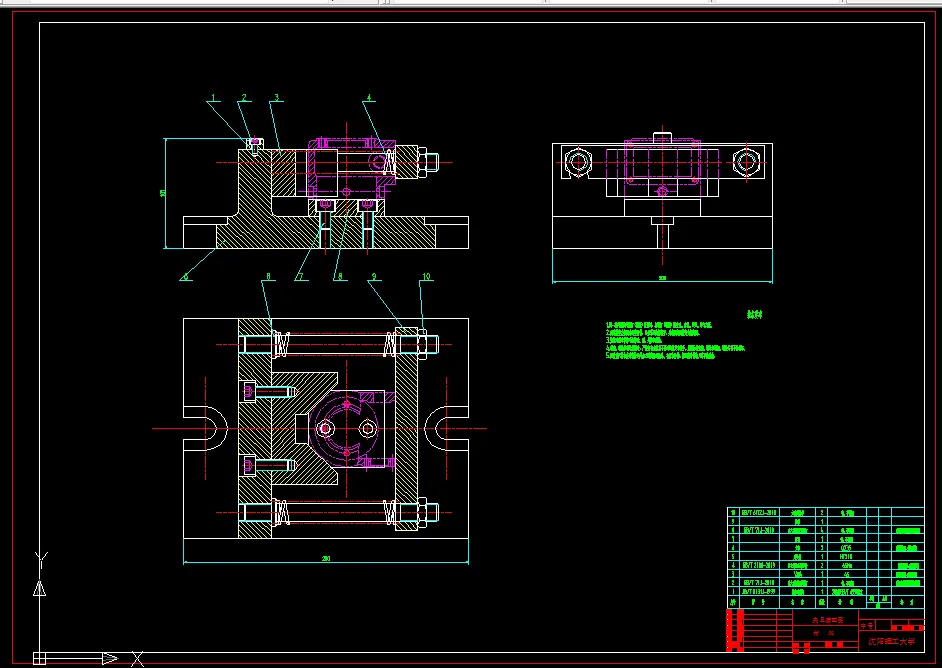Select part balloon number 1 in front view

[213, 99]
